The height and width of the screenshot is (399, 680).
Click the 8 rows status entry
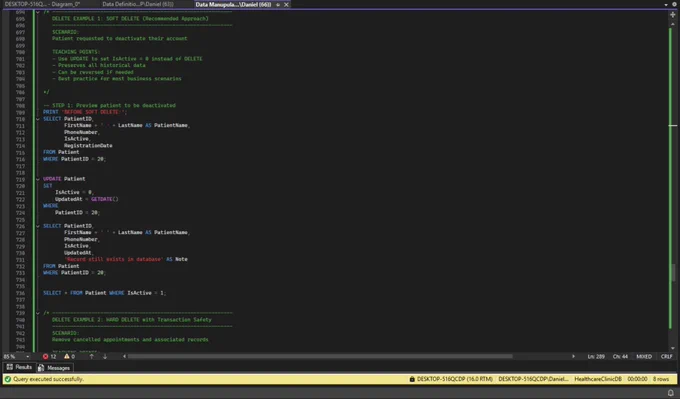point(661,379)
